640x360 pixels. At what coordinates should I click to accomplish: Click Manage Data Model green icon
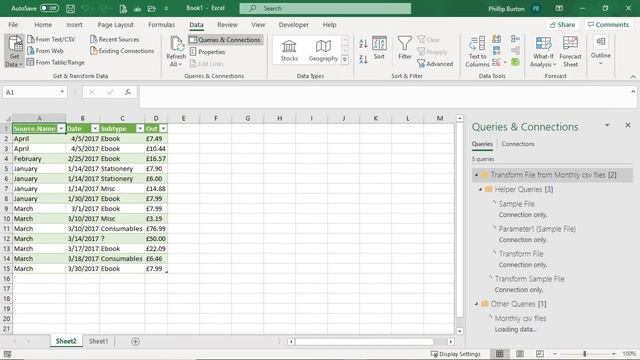tap(515, 62)
